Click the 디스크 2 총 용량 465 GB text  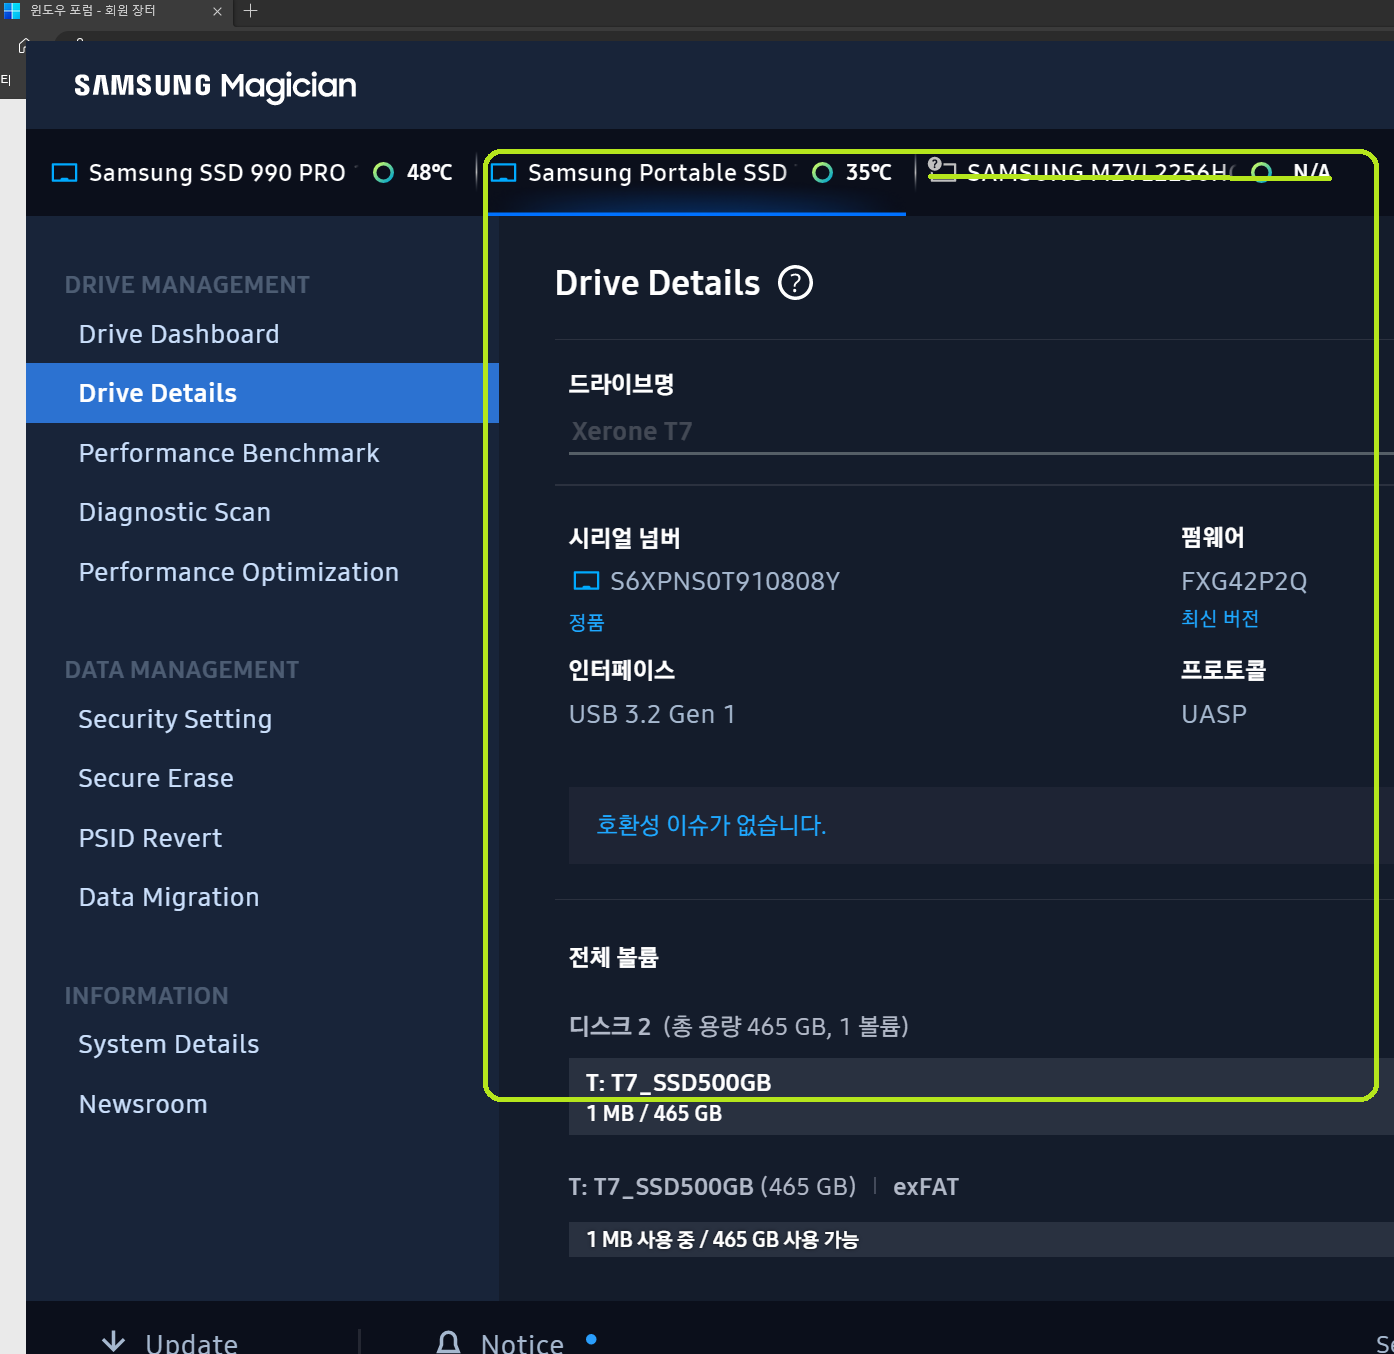click(x=739, y=1027)
